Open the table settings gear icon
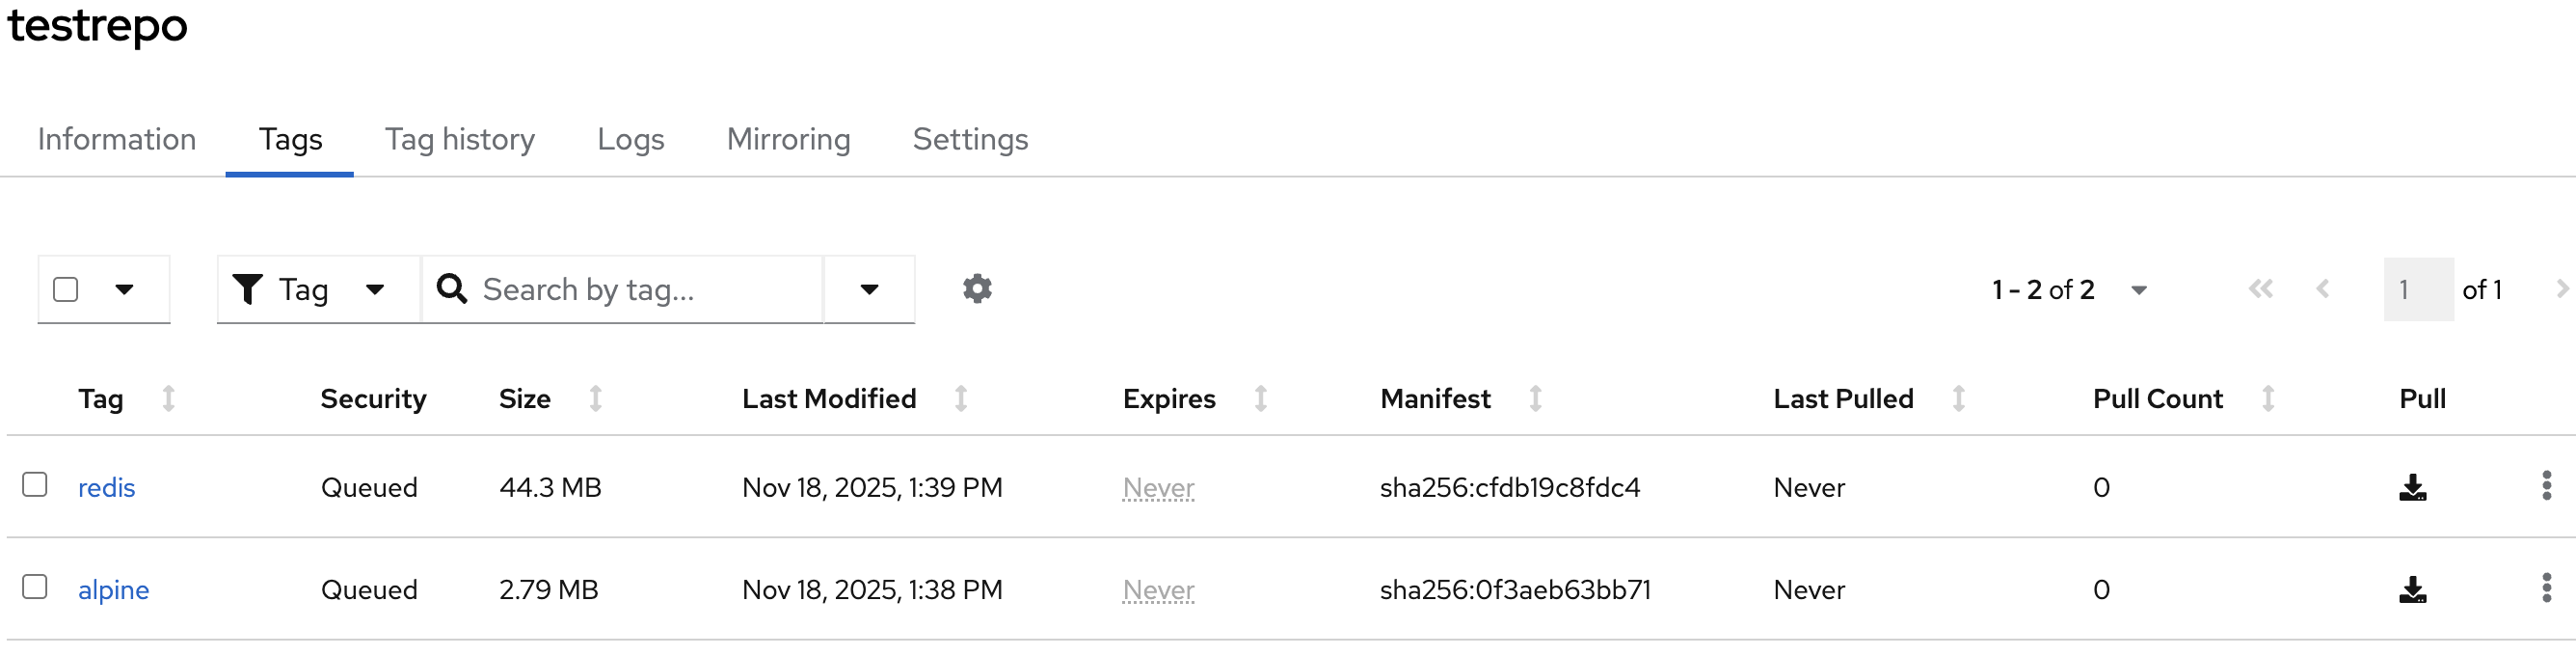This screenshot has height=656, width=2576. point(976,289)
